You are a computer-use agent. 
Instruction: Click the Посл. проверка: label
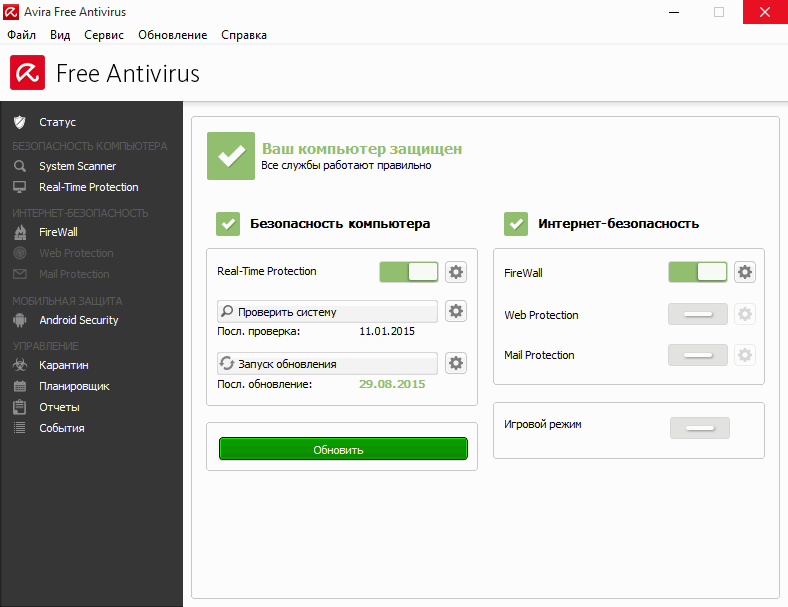(258, 332)
